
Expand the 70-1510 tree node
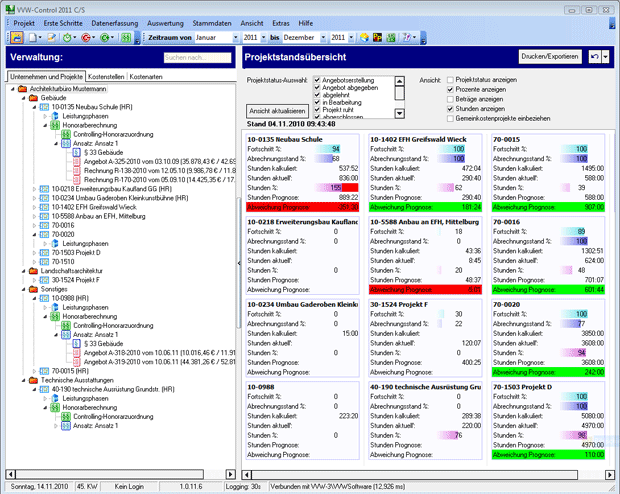tap(34, 262)
